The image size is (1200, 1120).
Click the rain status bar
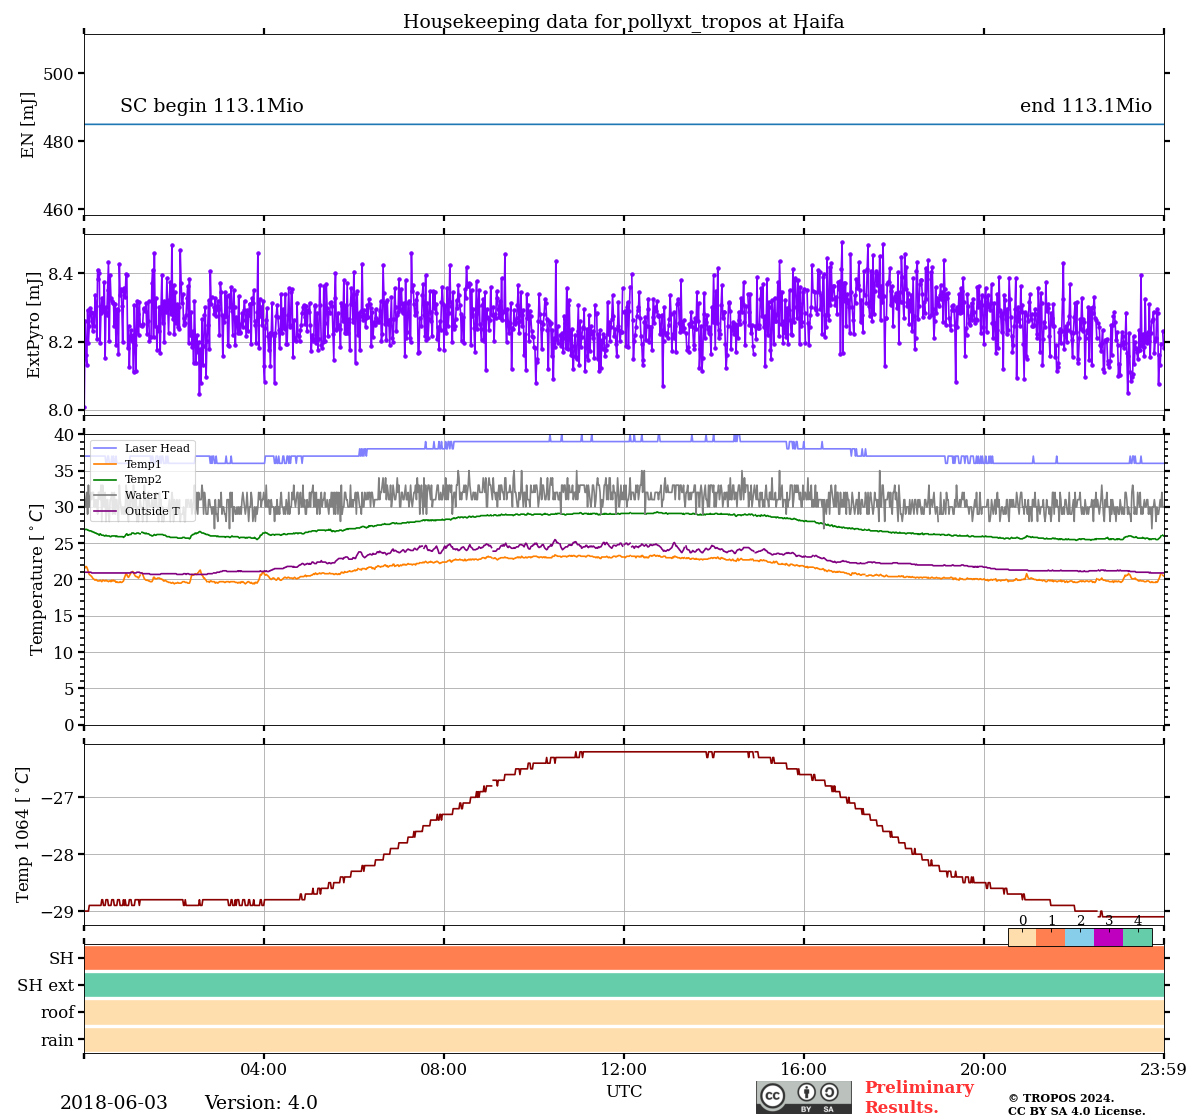tap(624, 1039)
